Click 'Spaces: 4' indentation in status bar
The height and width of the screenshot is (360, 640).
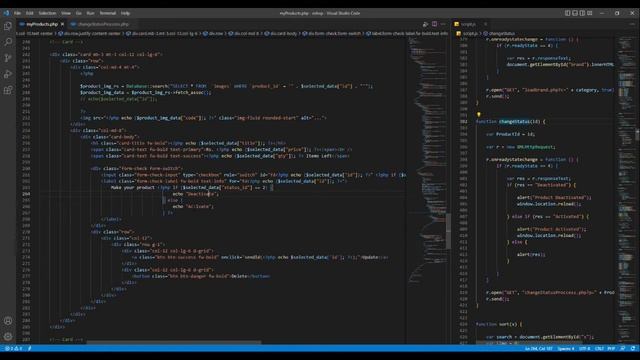pyautogui.click(x=565, y=349)
